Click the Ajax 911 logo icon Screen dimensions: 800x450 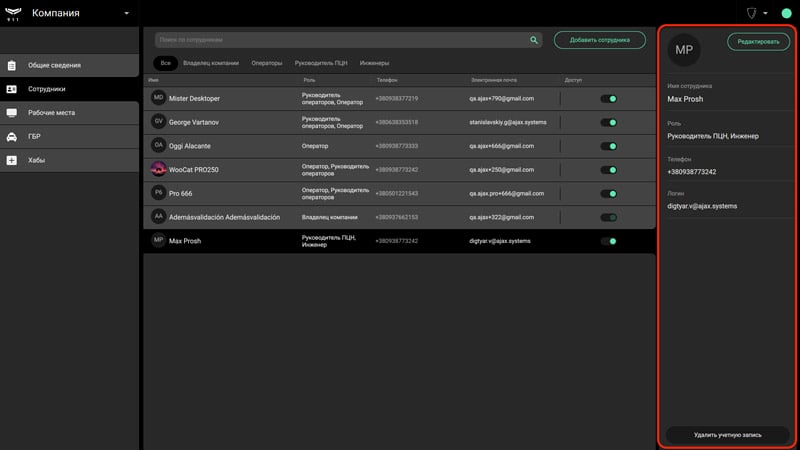point(13,13)
